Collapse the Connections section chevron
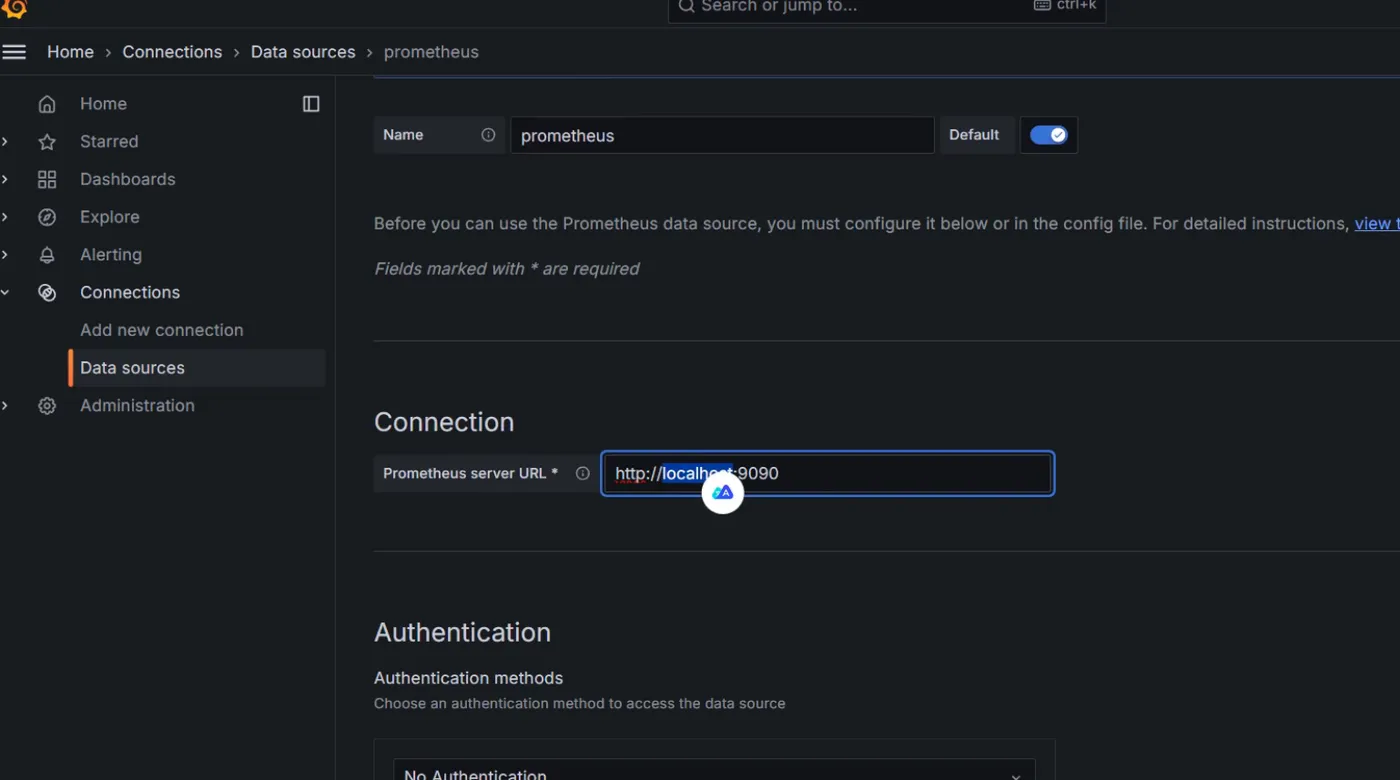 (5, 293)
